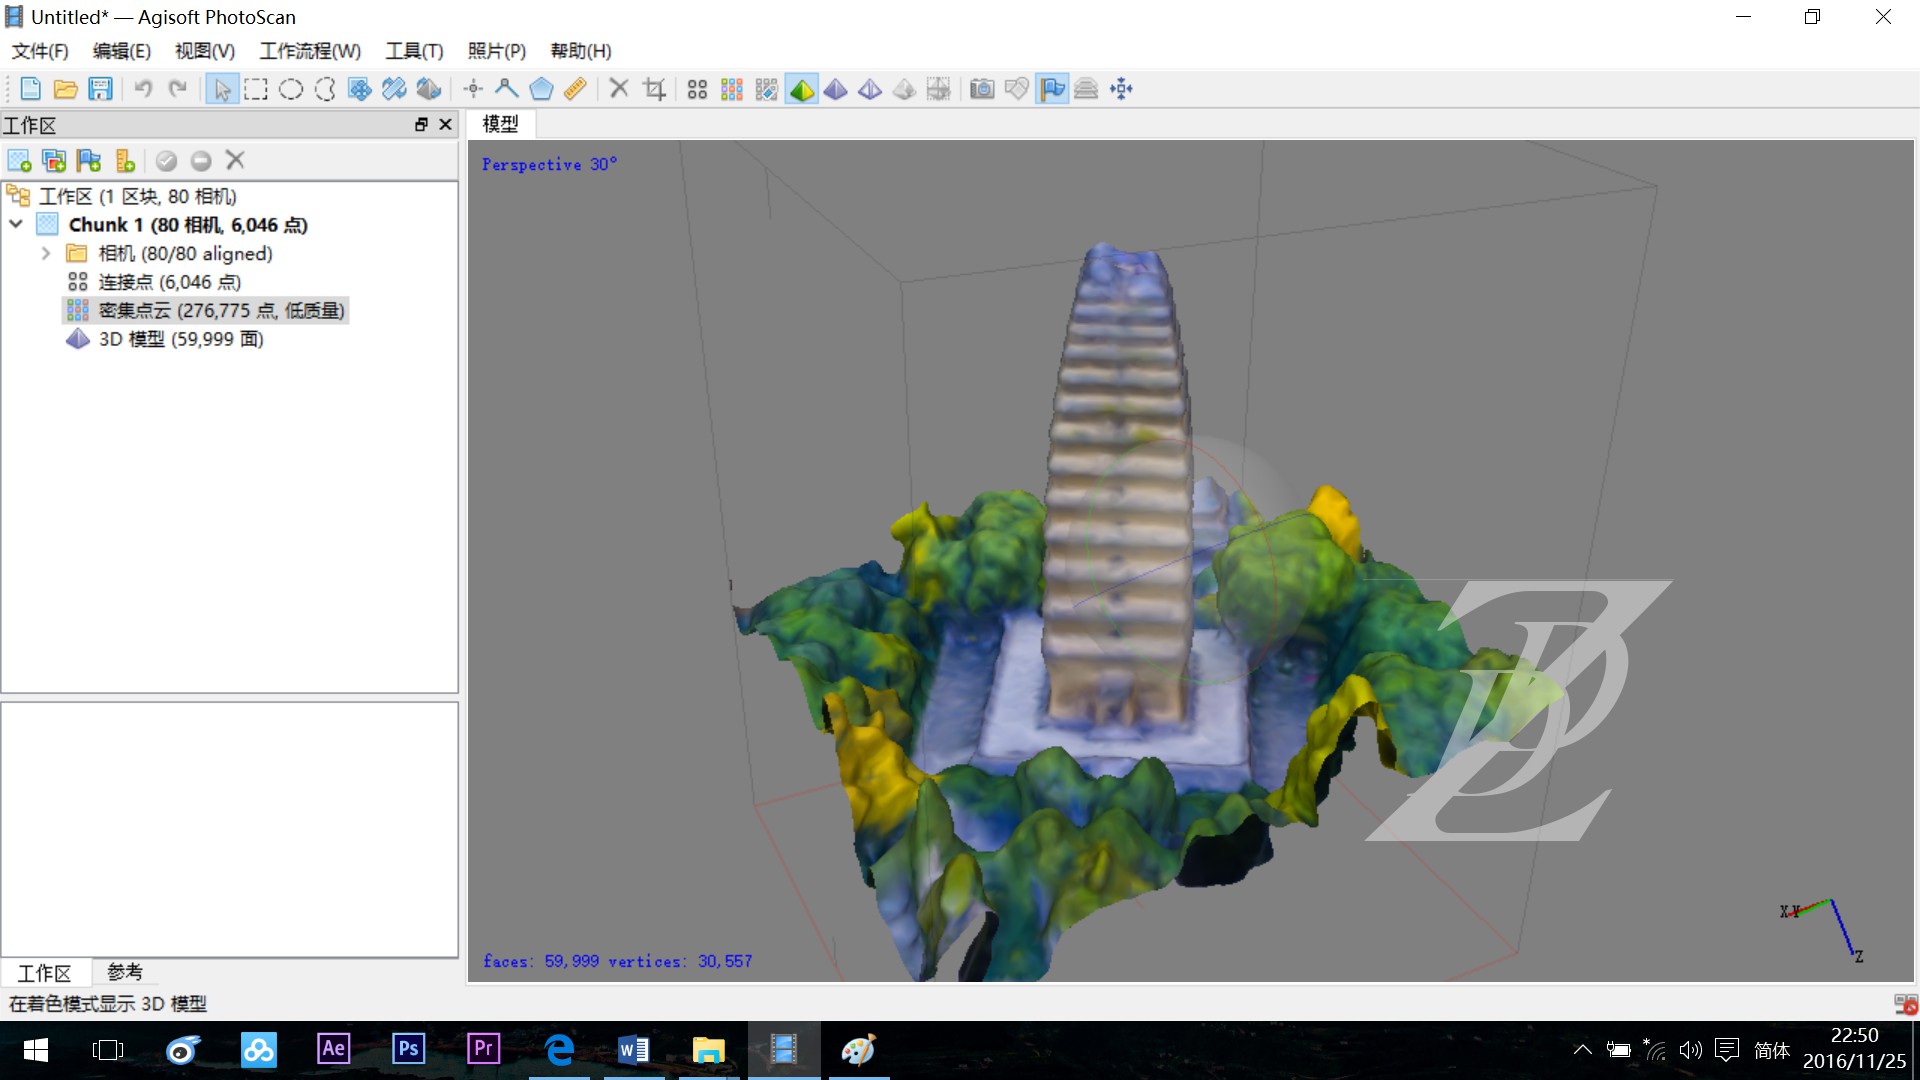Open the 工具(T) menu
The height and width of the screenshot is (1080, 1920).
[415, 51]
